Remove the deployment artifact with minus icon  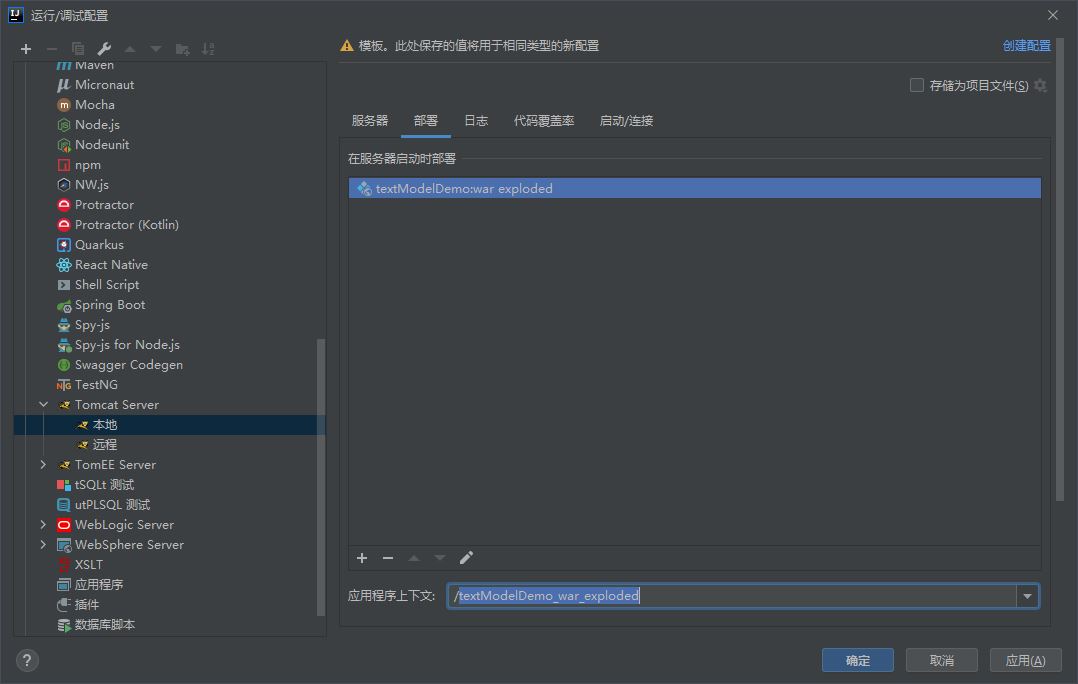pos(388,558)
